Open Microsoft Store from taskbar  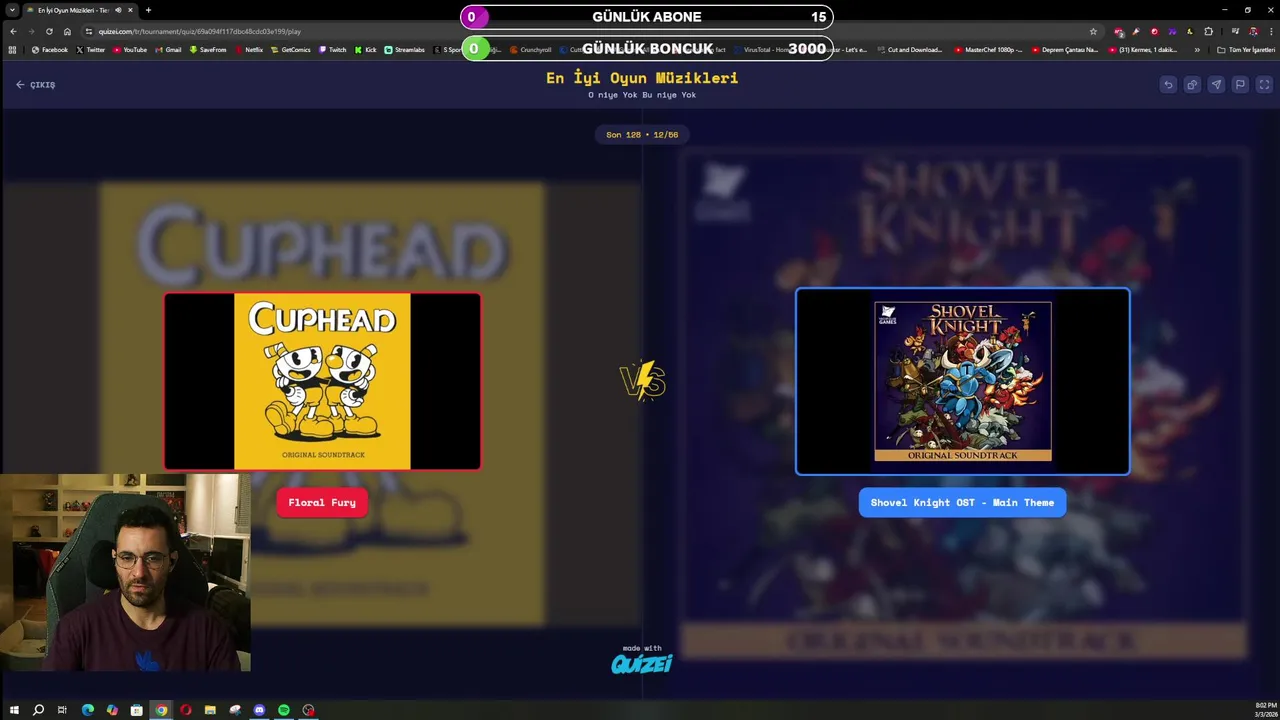136,710
